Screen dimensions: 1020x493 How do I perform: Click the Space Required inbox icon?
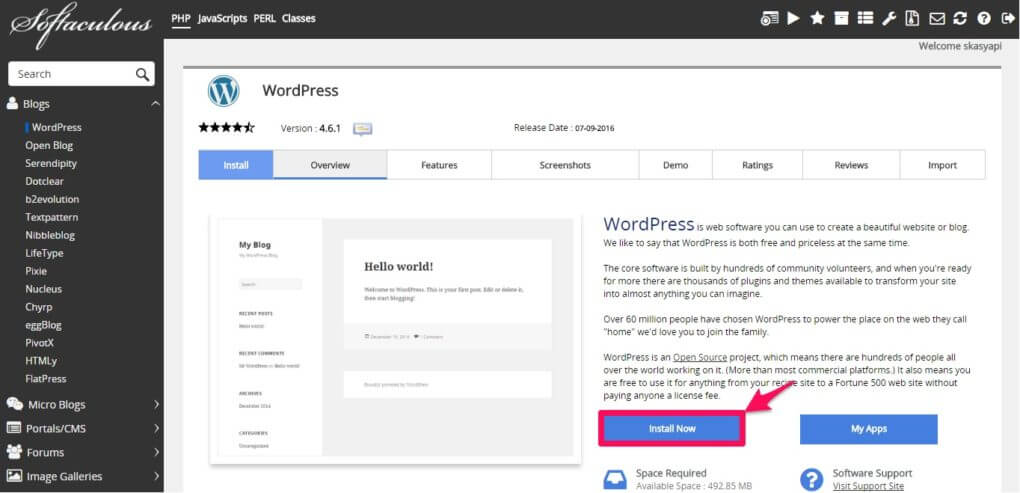pyautogui.click(x=615, y=480)
